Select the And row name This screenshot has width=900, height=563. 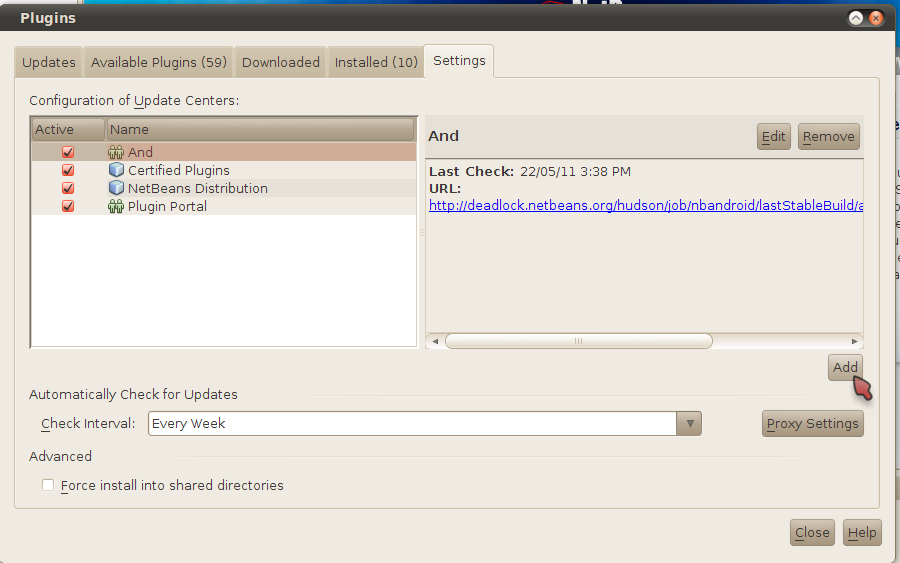[x=140, y=152]
